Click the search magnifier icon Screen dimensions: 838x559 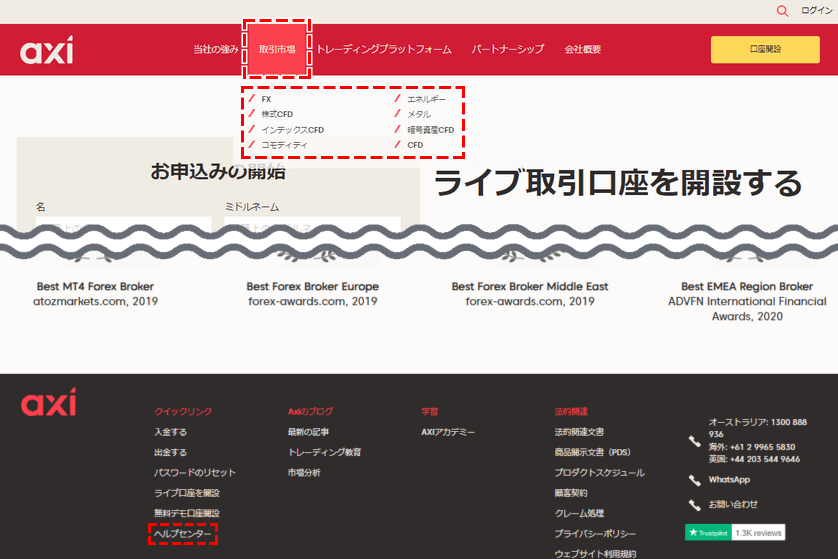(782, 11)
